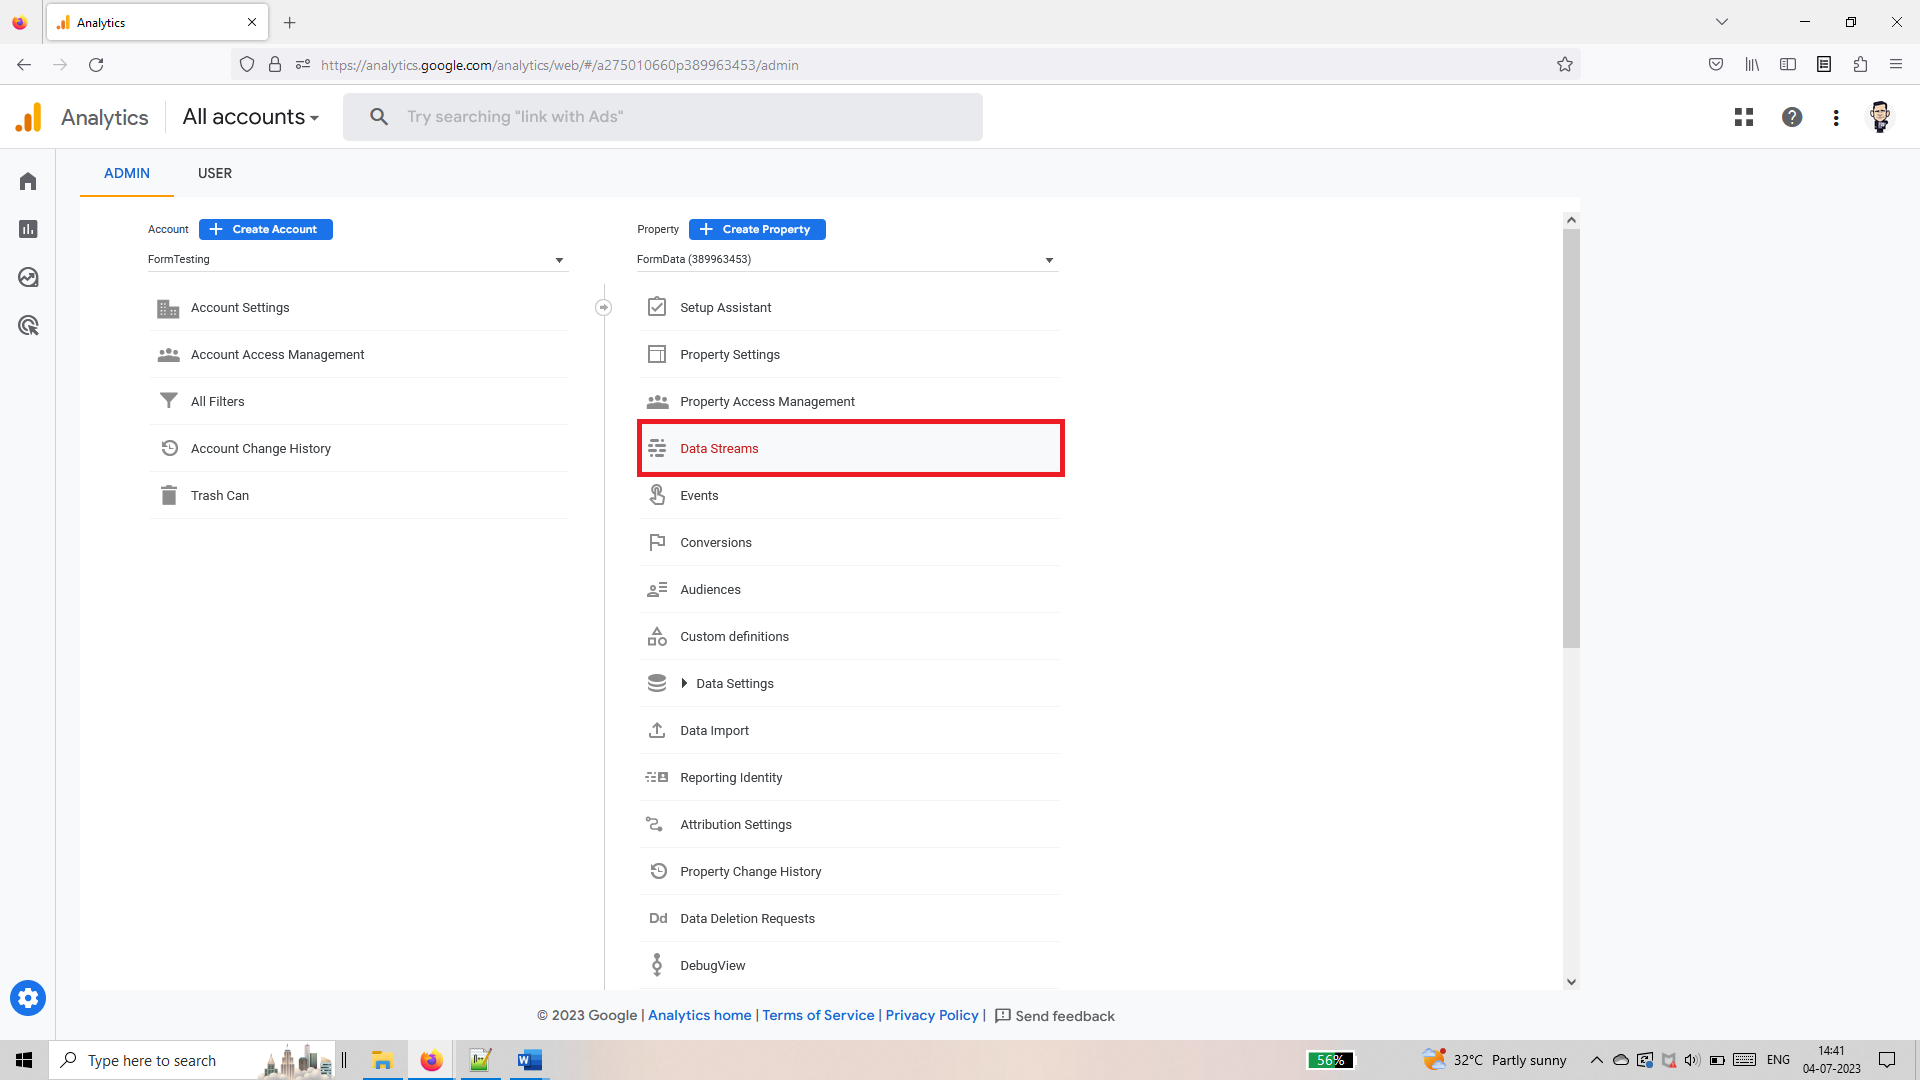Click the Windows Start button
This screenshot has width=1920, height=1080.
24,1060
